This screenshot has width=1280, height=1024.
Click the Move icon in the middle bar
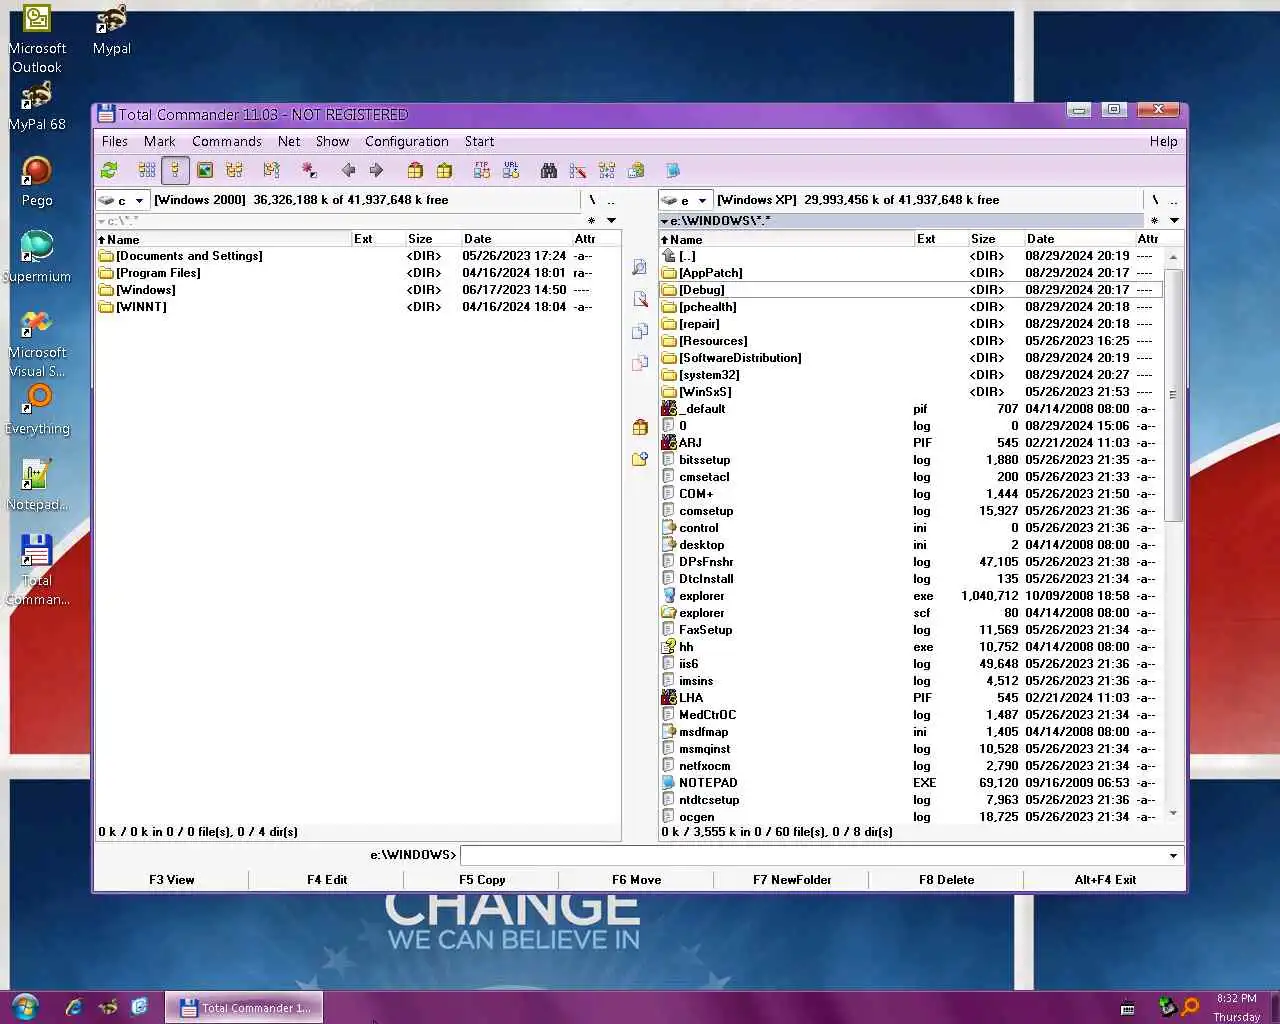[x=640, y=363]
